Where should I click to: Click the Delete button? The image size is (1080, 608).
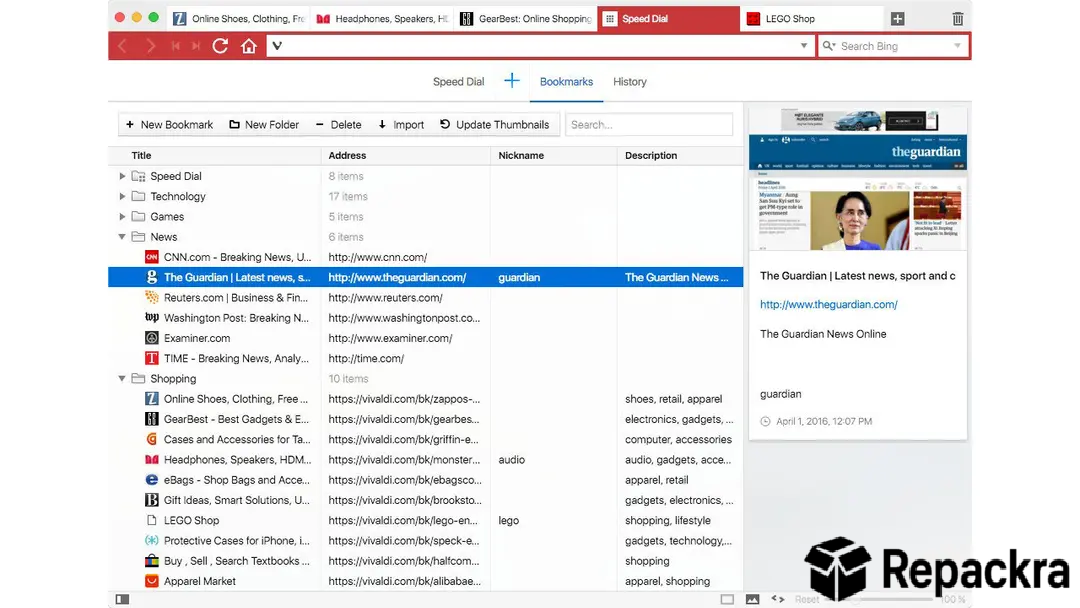click(338, 125)
